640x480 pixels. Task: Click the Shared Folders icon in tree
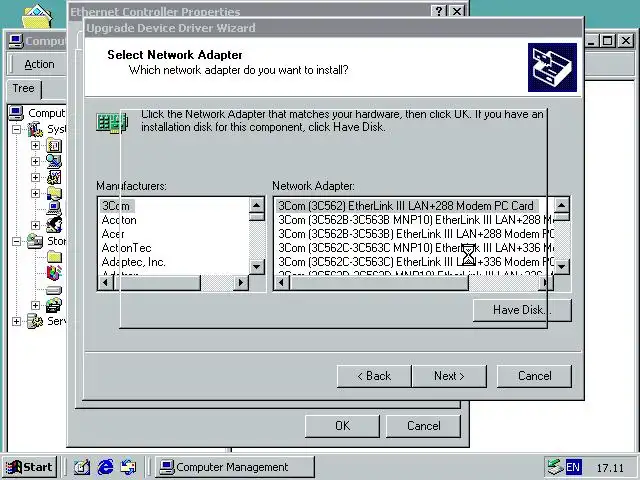pos(54,193)
